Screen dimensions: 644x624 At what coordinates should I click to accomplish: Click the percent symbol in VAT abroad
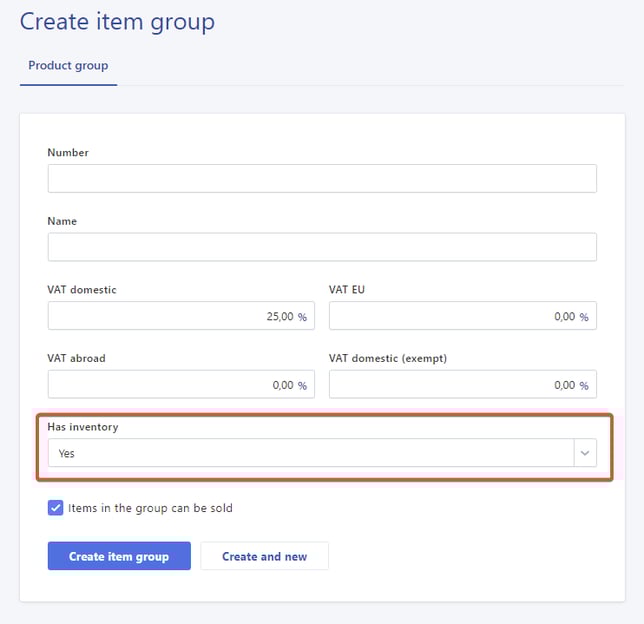click(x=302, y=384)
